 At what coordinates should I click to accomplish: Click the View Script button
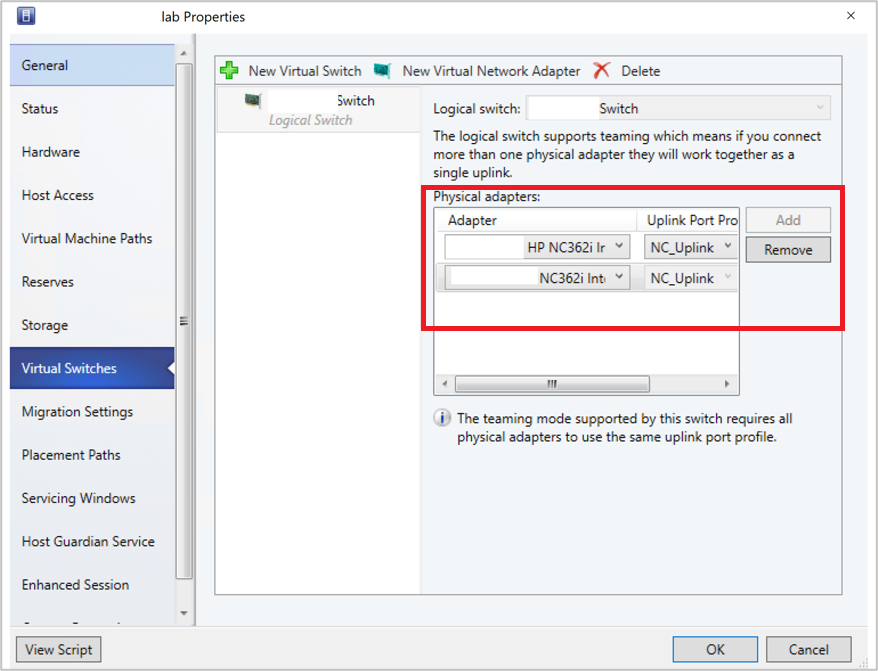59,650
